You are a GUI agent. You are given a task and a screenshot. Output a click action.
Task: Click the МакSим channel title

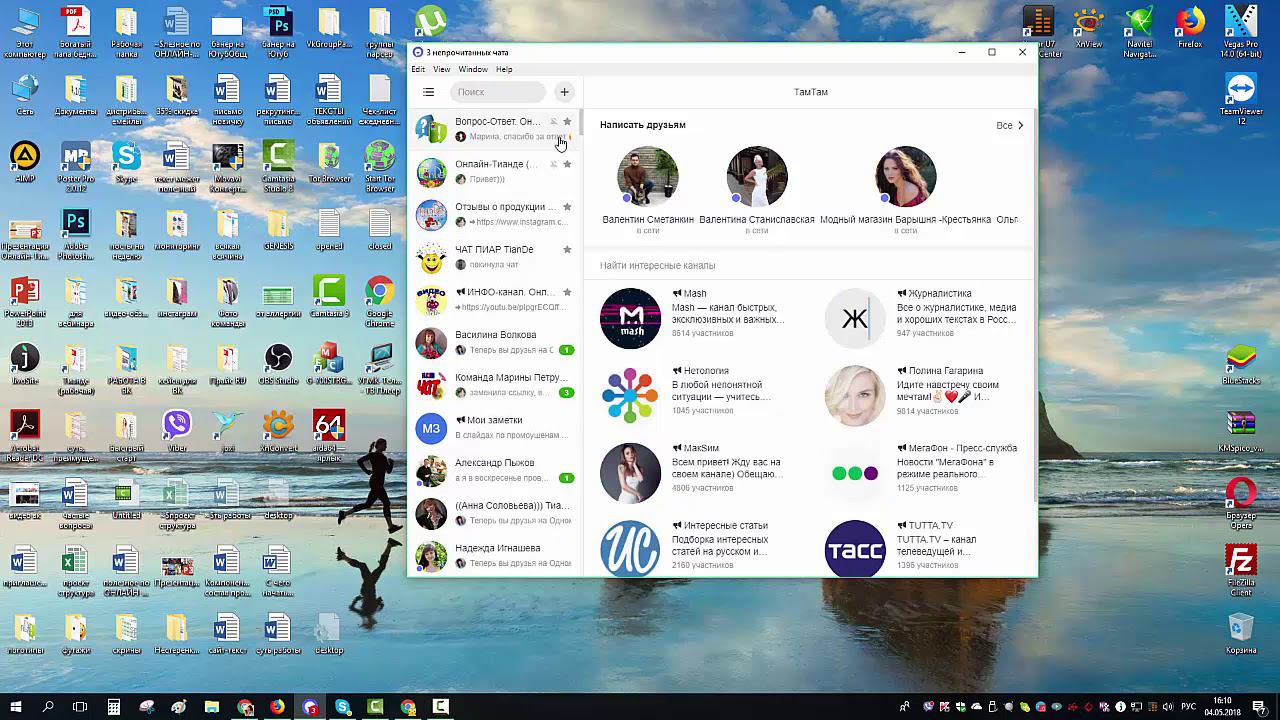pyautogui.click(x=701, y=448)
